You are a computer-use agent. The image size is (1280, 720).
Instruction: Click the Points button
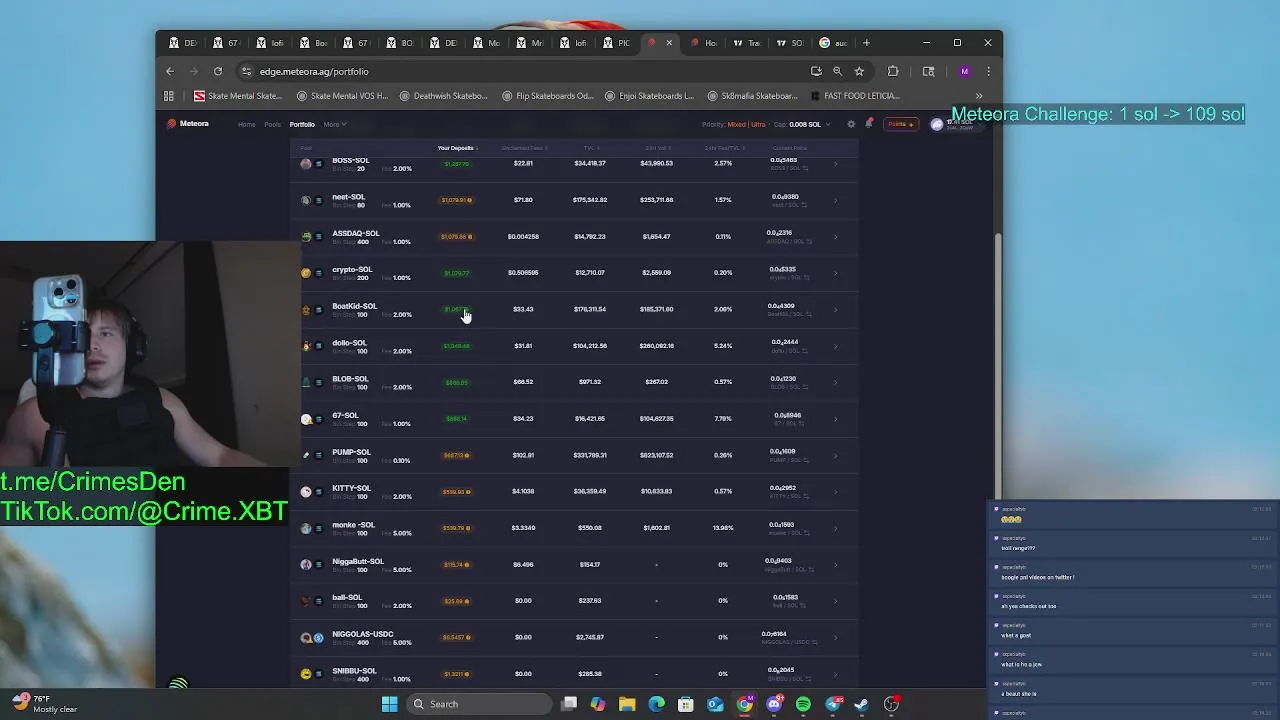900,124
